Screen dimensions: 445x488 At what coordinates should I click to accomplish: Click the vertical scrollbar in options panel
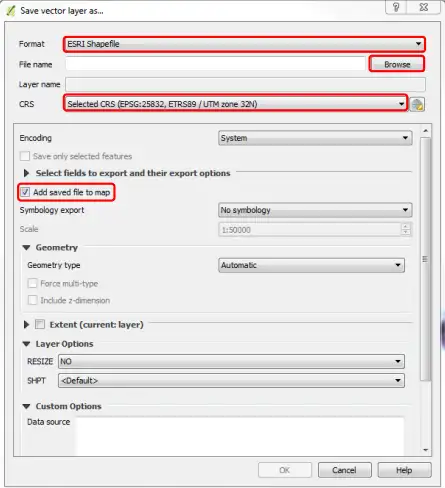pos(425,259)
